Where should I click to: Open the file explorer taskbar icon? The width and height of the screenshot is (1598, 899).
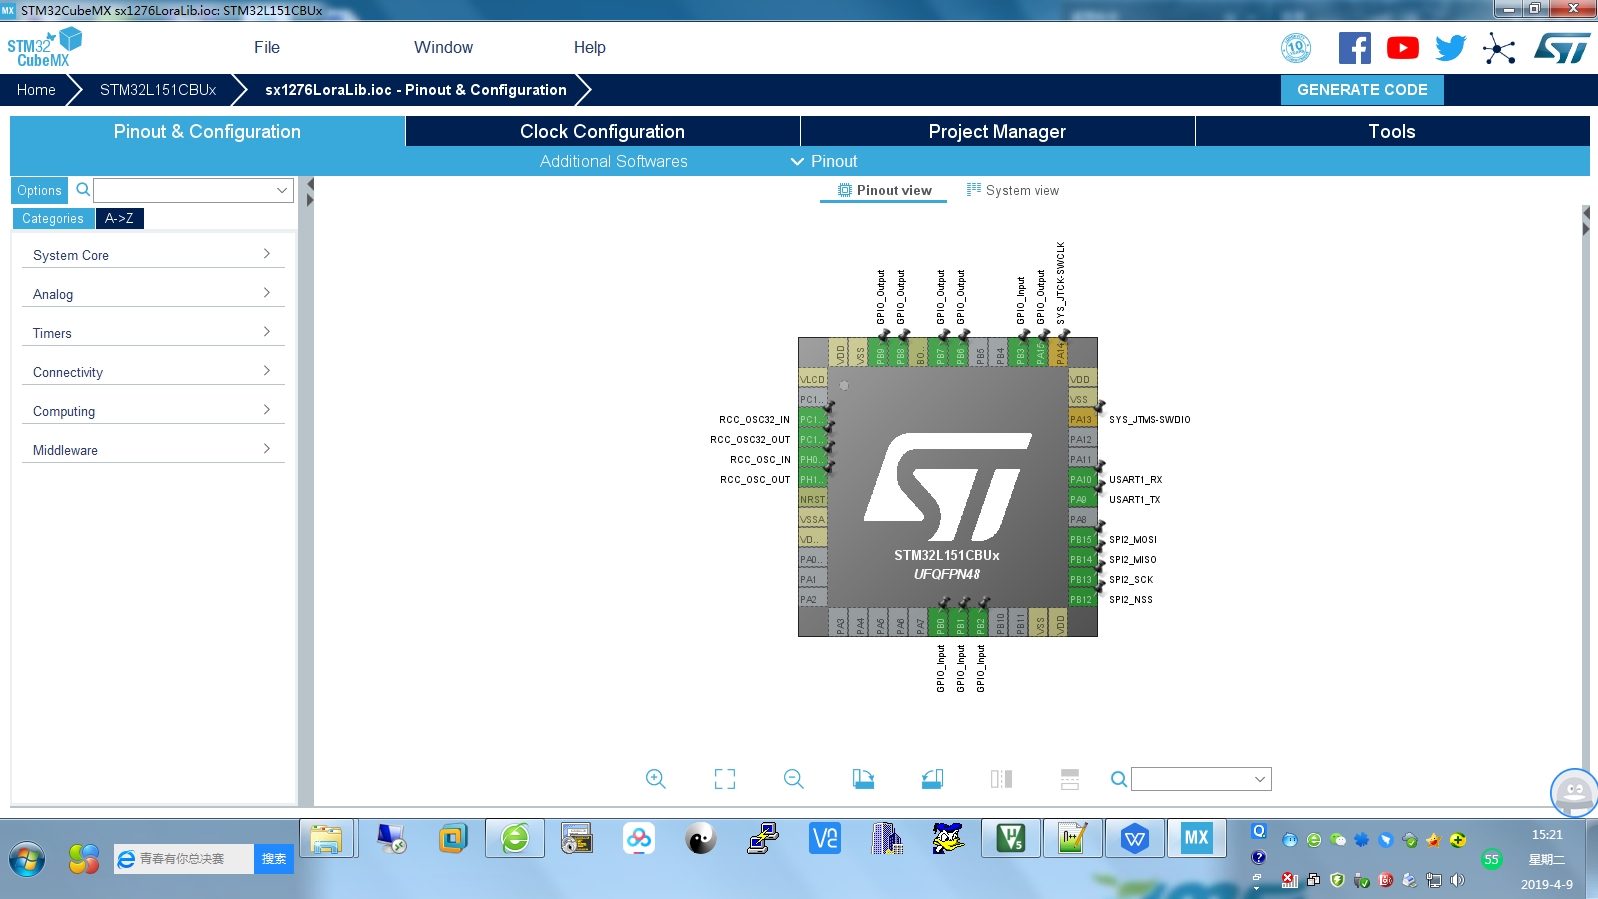(327, 838)
